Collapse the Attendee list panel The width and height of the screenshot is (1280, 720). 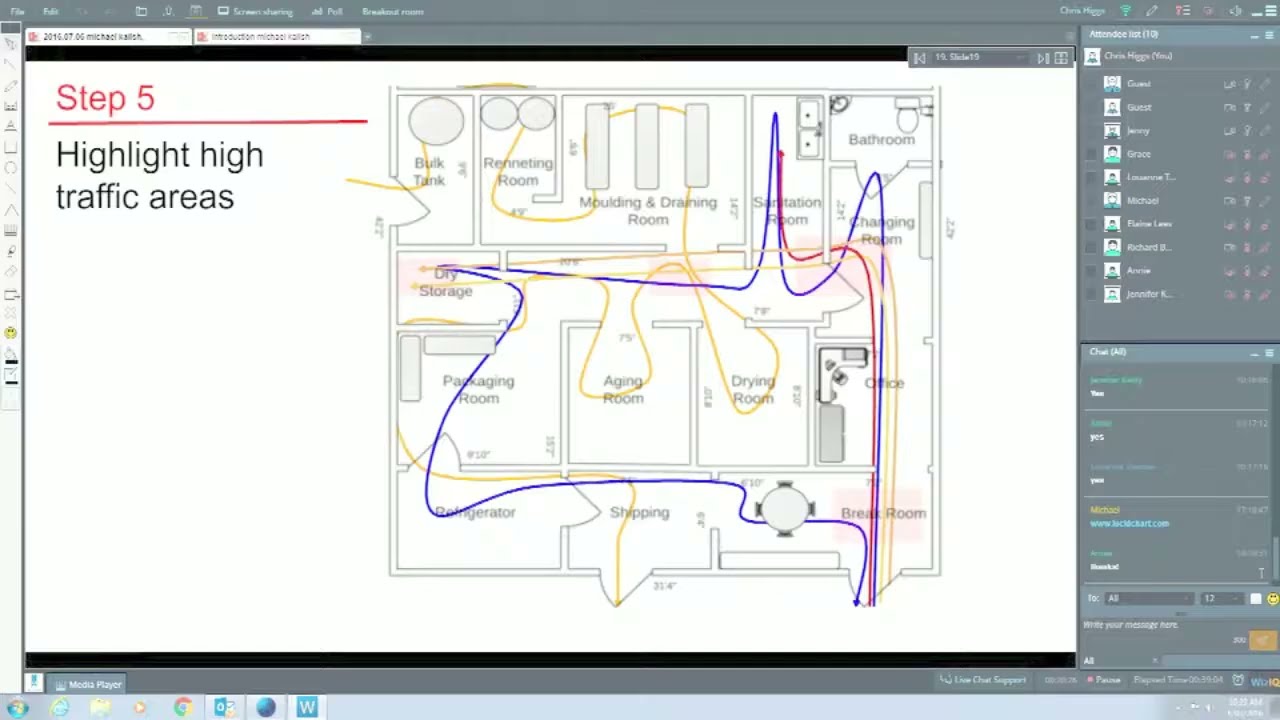(1254, 35)
